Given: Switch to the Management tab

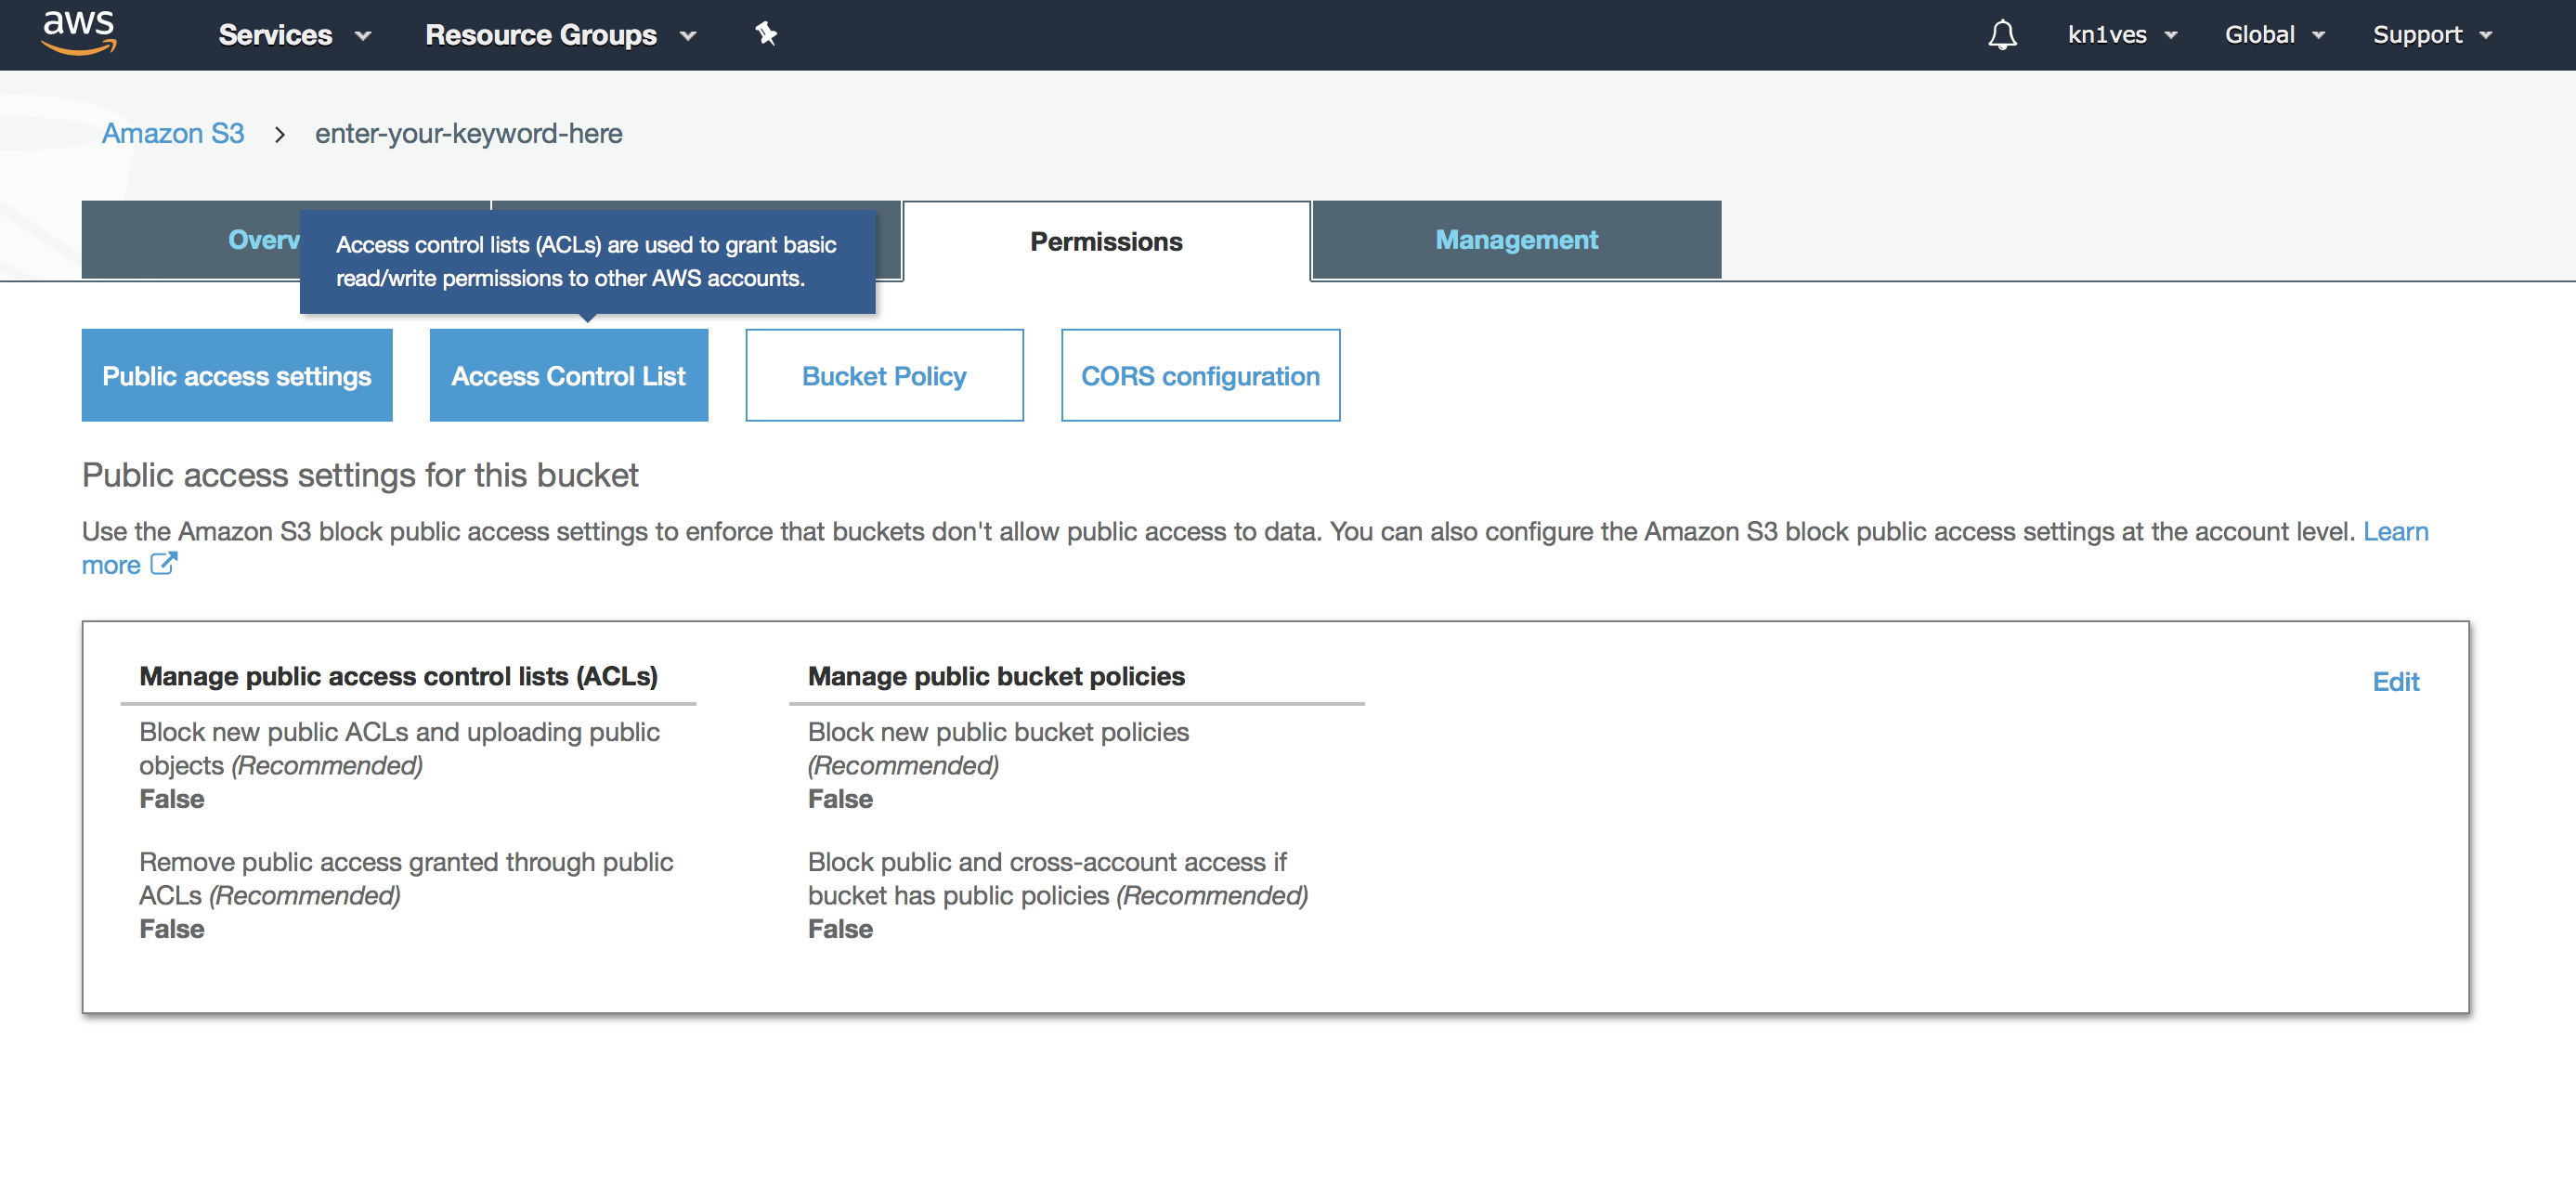Looking at the screenshot, I should point(1516,240).
